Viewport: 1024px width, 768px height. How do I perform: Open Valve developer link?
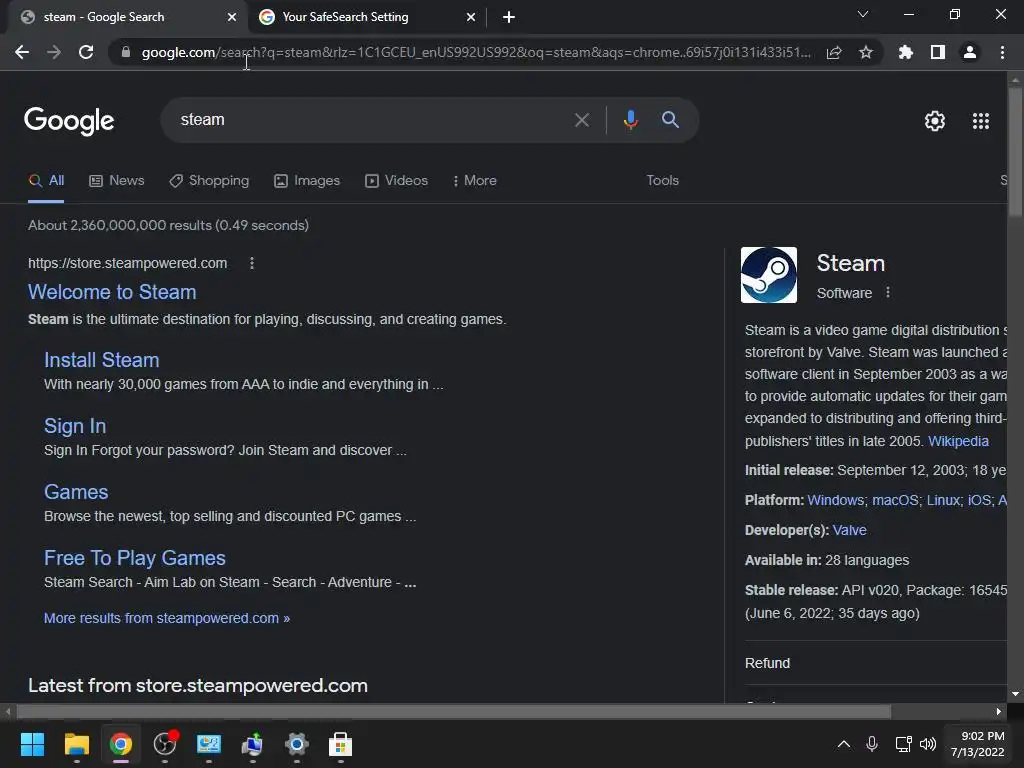point(850,530)
